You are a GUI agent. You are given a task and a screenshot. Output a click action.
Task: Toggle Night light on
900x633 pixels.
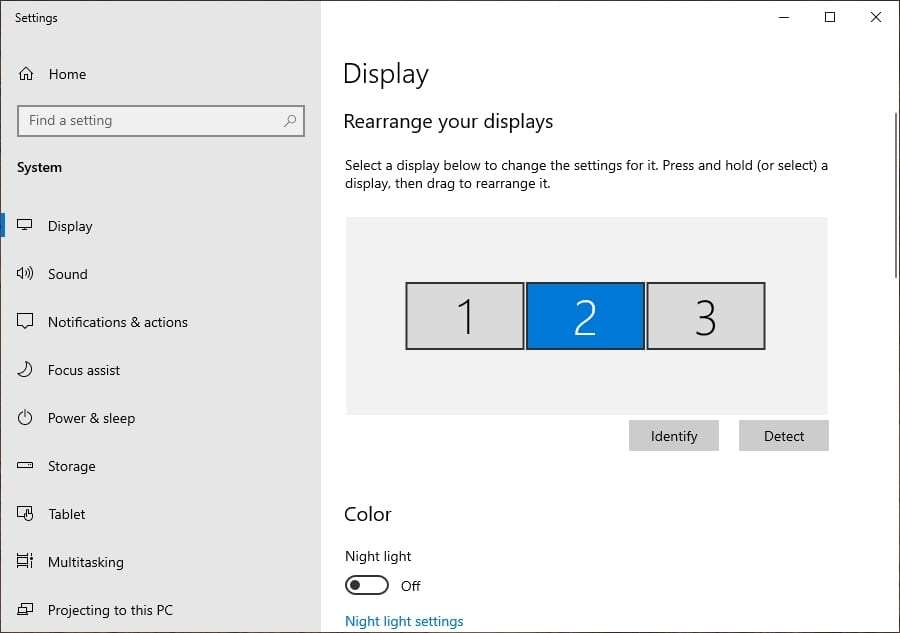click(367, 585)
